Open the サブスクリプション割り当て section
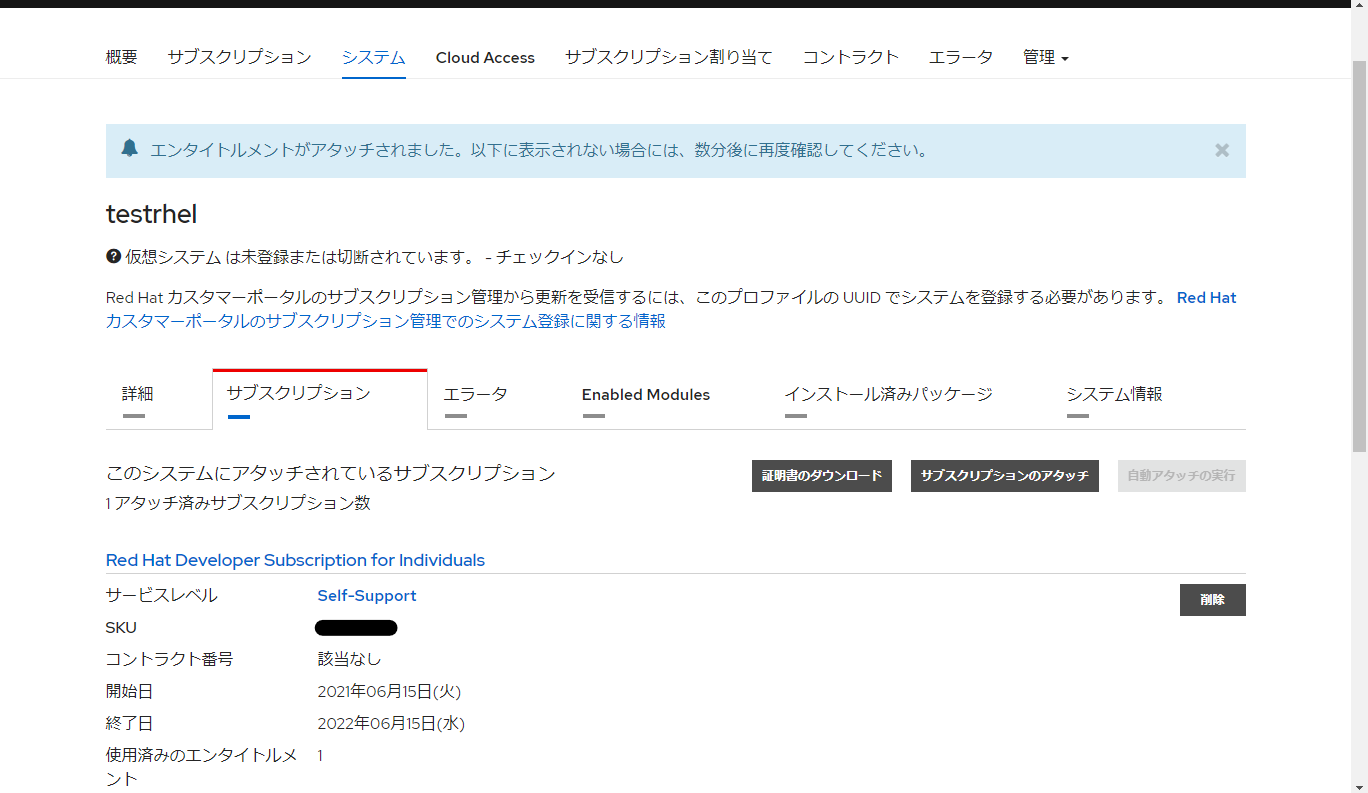The image size is (1368, 793). coord(668,57)
